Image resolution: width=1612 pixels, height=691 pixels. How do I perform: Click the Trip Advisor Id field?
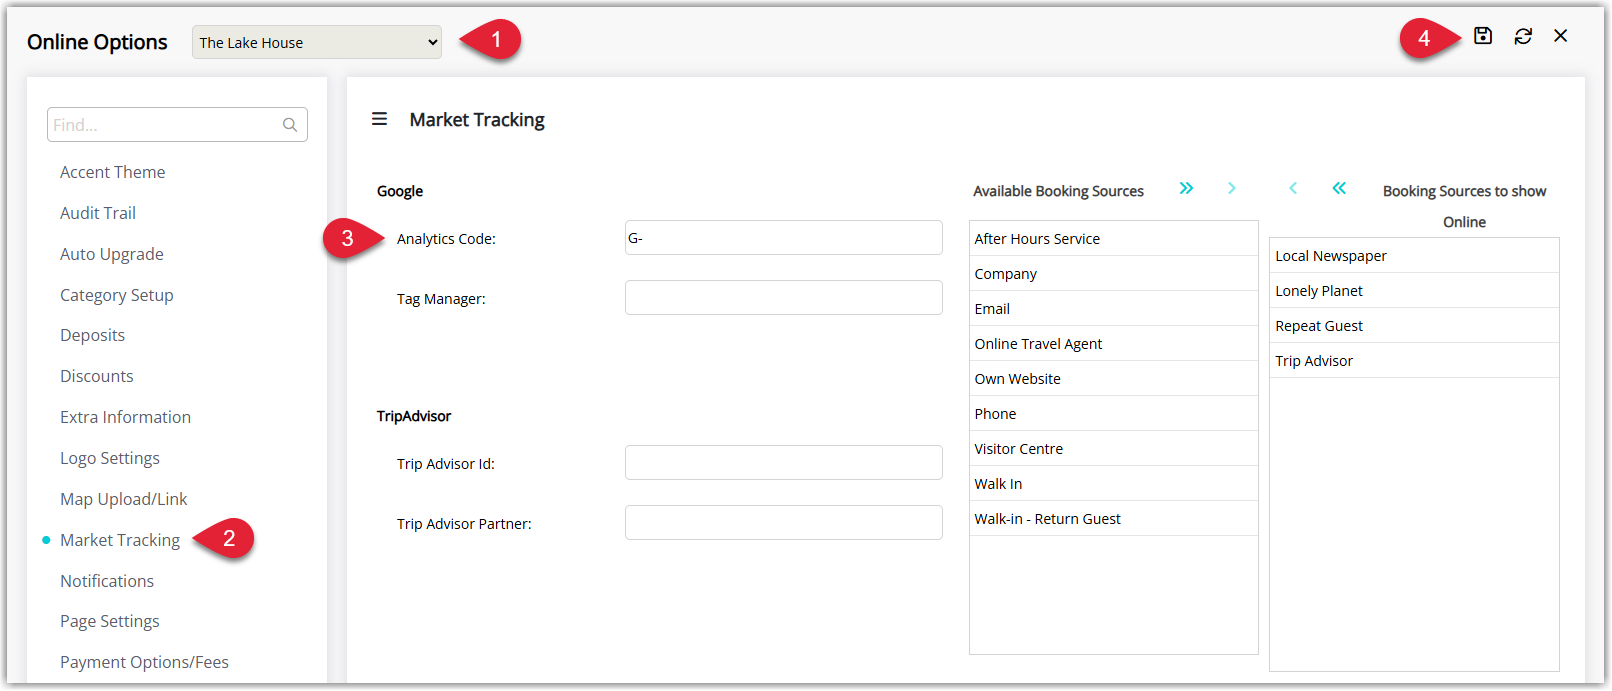point(784,463)
